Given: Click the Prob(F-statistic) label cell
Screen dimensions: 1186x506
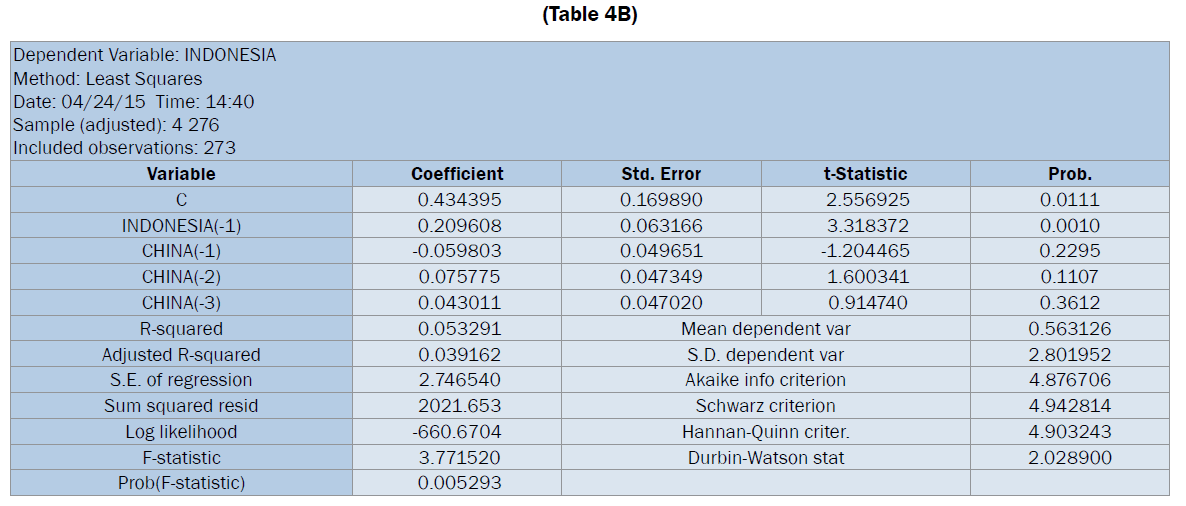Looking at the screenshot, I should [181, 483].
